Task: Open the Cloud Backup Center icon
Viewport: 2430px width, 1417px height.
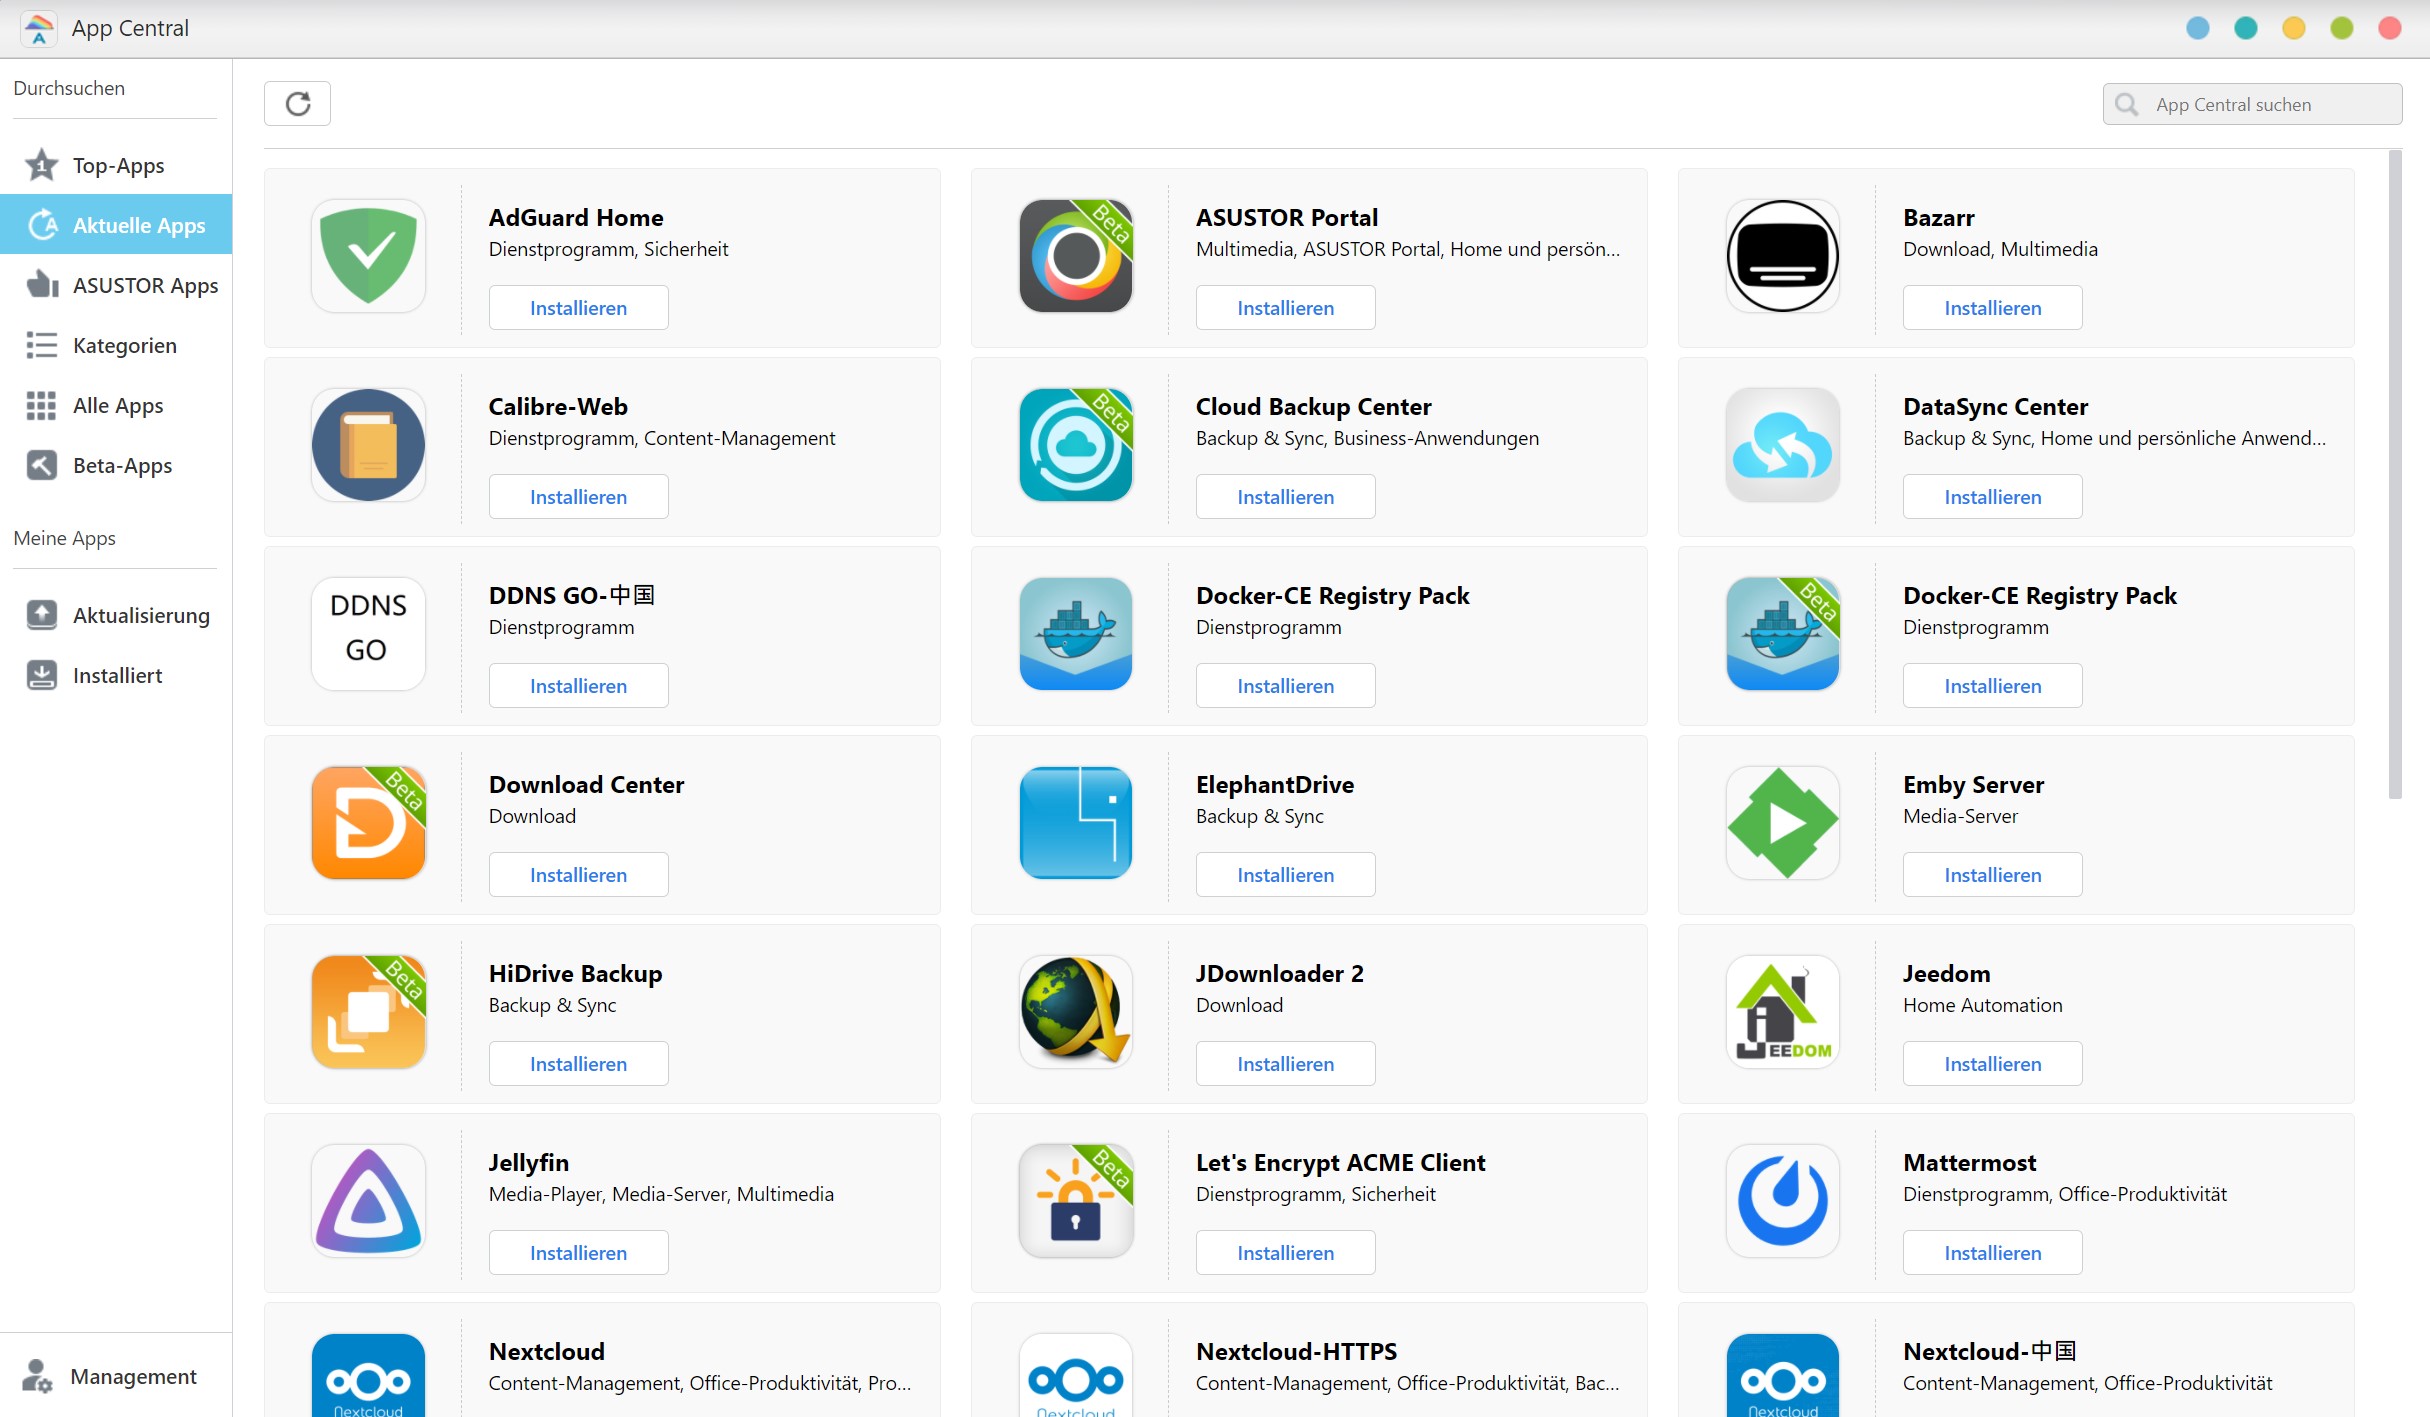Action: (1075, 445)
